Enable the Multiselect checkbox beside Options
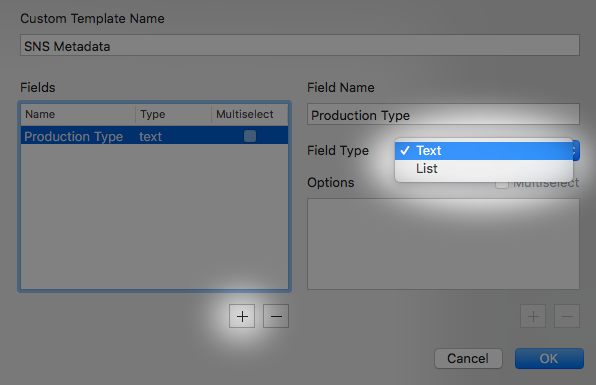 coord(502,184)
